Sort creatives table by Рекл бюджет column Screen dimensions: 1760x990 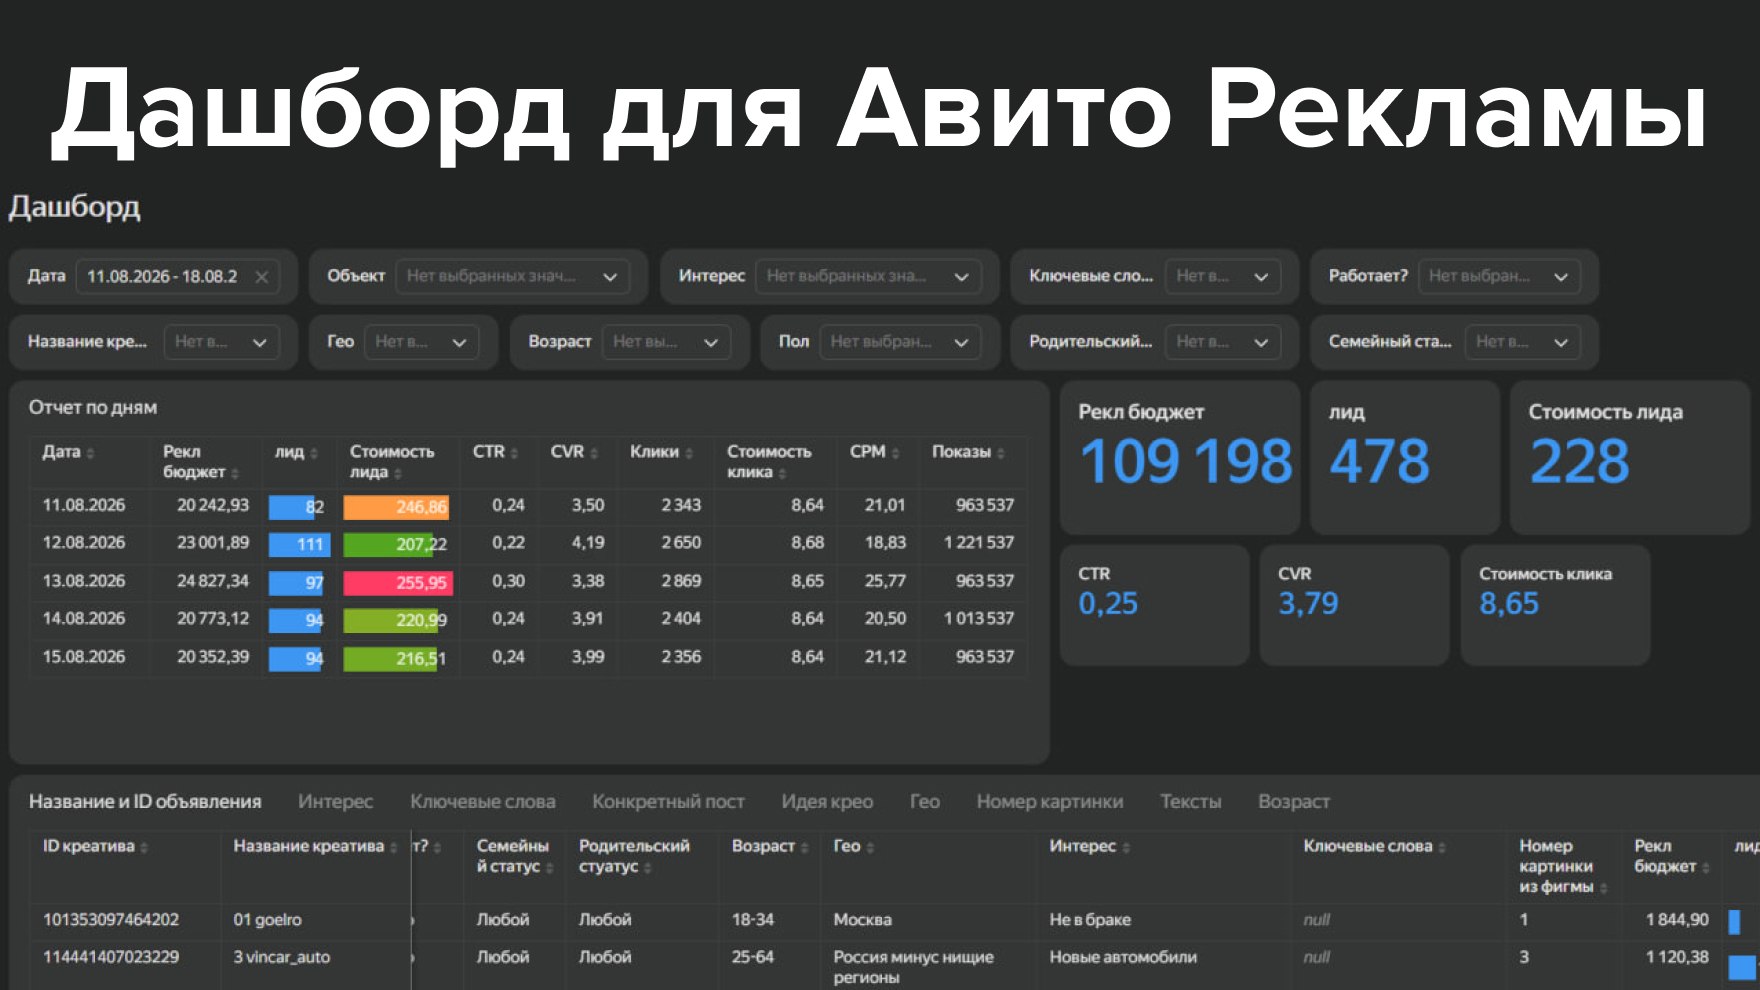coord(1672,856)
